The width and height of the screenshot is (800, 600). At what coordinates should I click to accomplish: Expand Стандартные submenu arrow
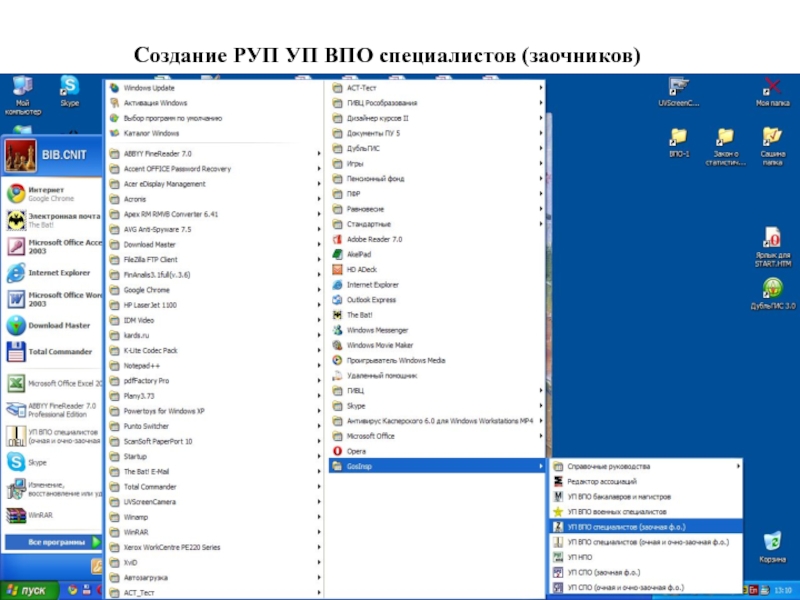point(540,224)
